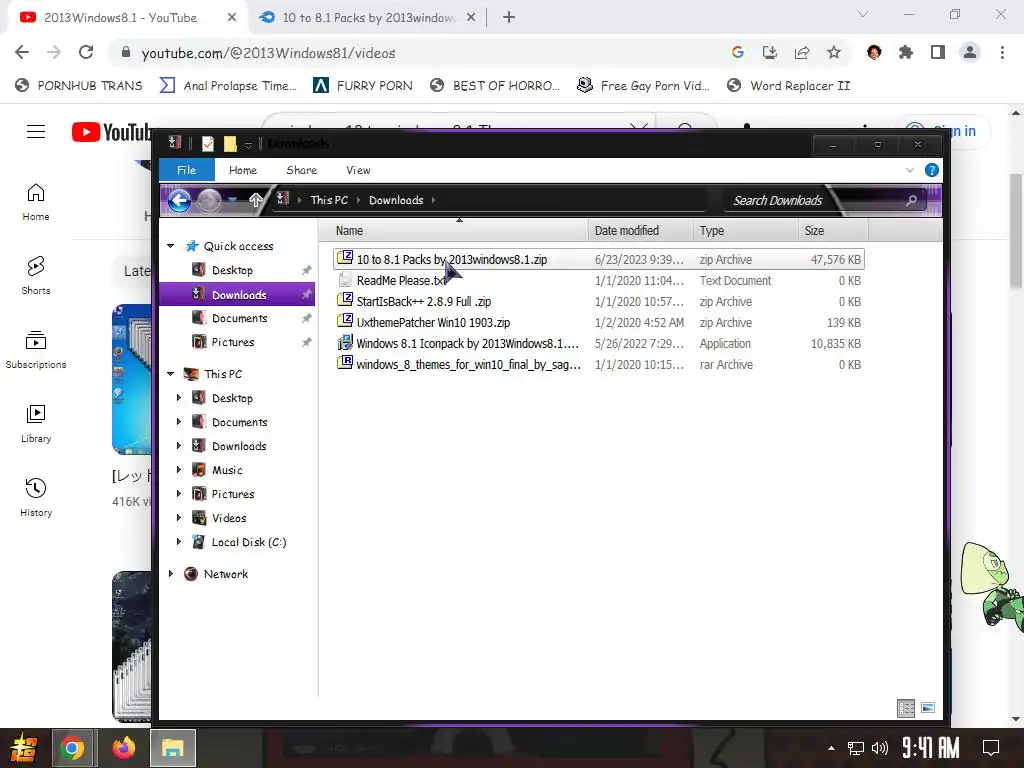Open recent locations dropdown in Explorer
Viewport: 1024px width, 768px height.
pos(232,200)
